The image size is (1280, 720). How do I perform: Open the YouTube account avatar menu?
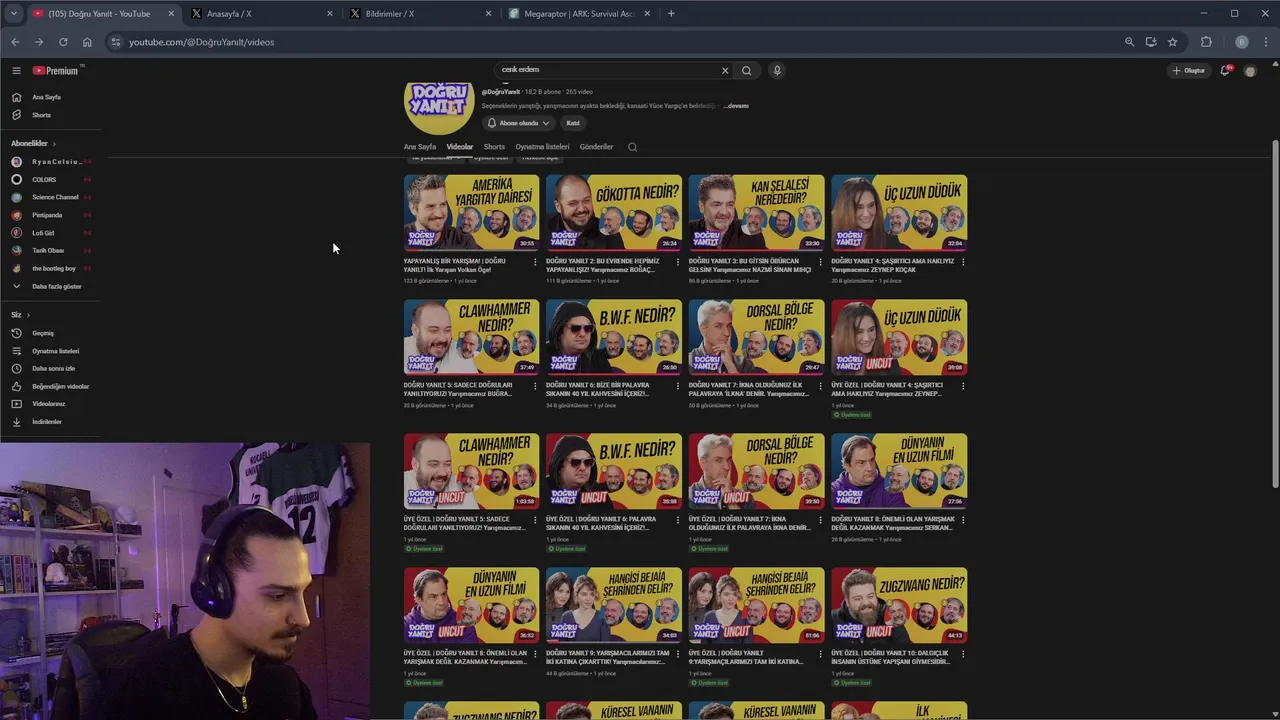click(x=1250, y=71)
